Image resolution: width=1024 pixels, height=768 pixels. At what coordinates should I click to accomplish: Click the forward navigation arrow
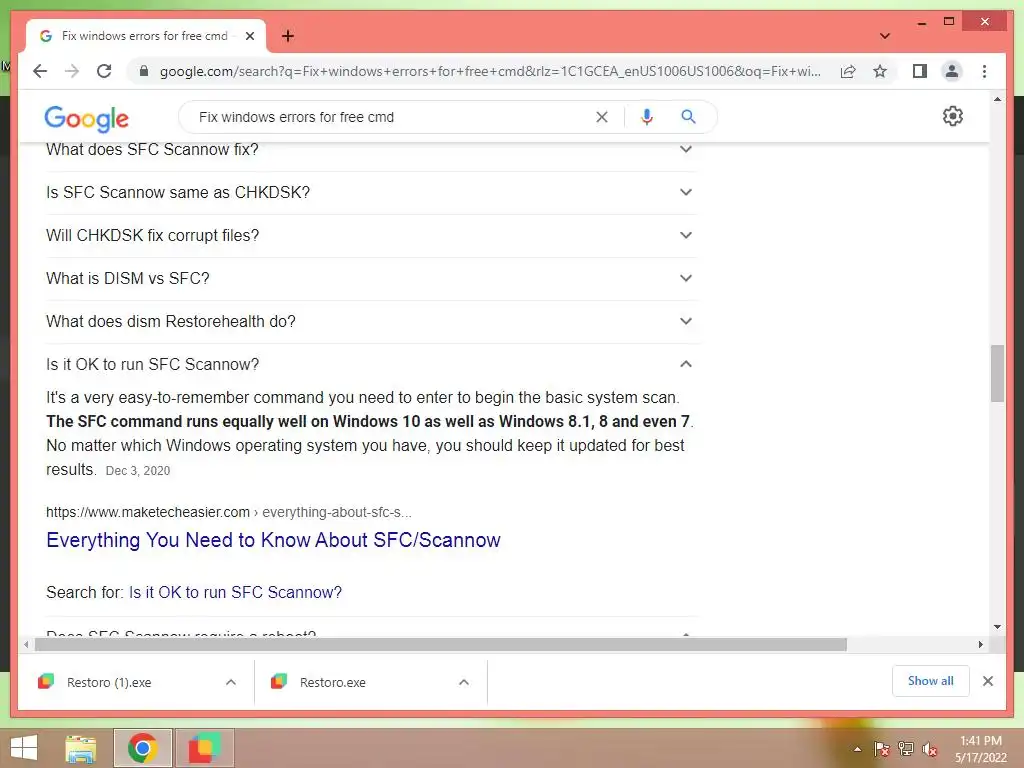tap(72, 71)
